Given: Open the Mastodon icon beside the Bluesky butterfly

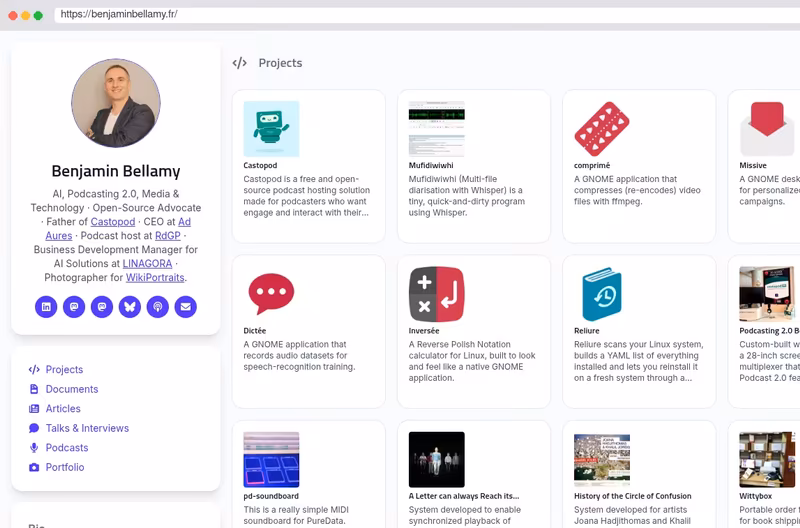Looking at the screenshot, I should pos(102,307).
